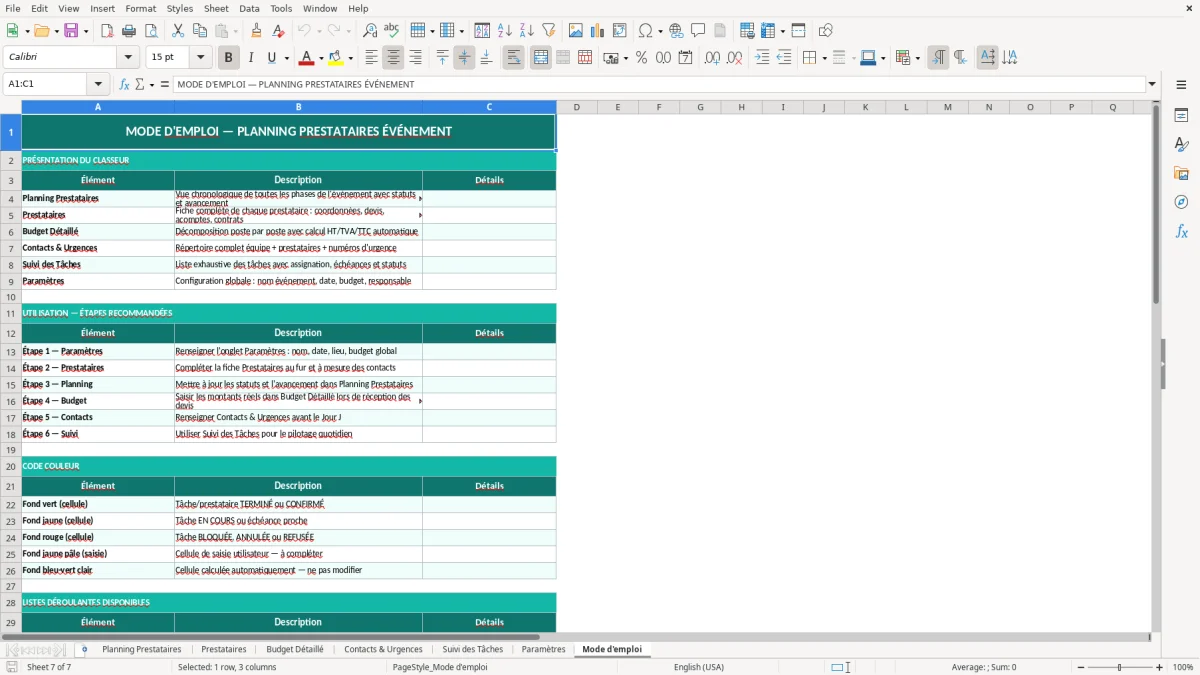Export the document as PDF
Viewport: 1200px width, 675px height.
(107, 31)
